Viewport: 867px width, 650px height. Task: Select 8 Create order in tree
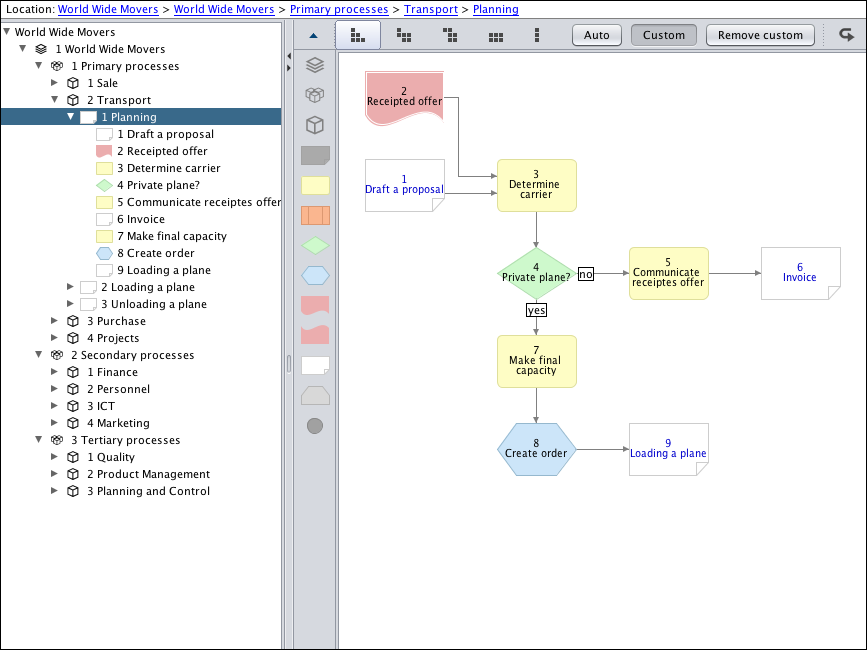pyautogui.click(x=145, y=253)
